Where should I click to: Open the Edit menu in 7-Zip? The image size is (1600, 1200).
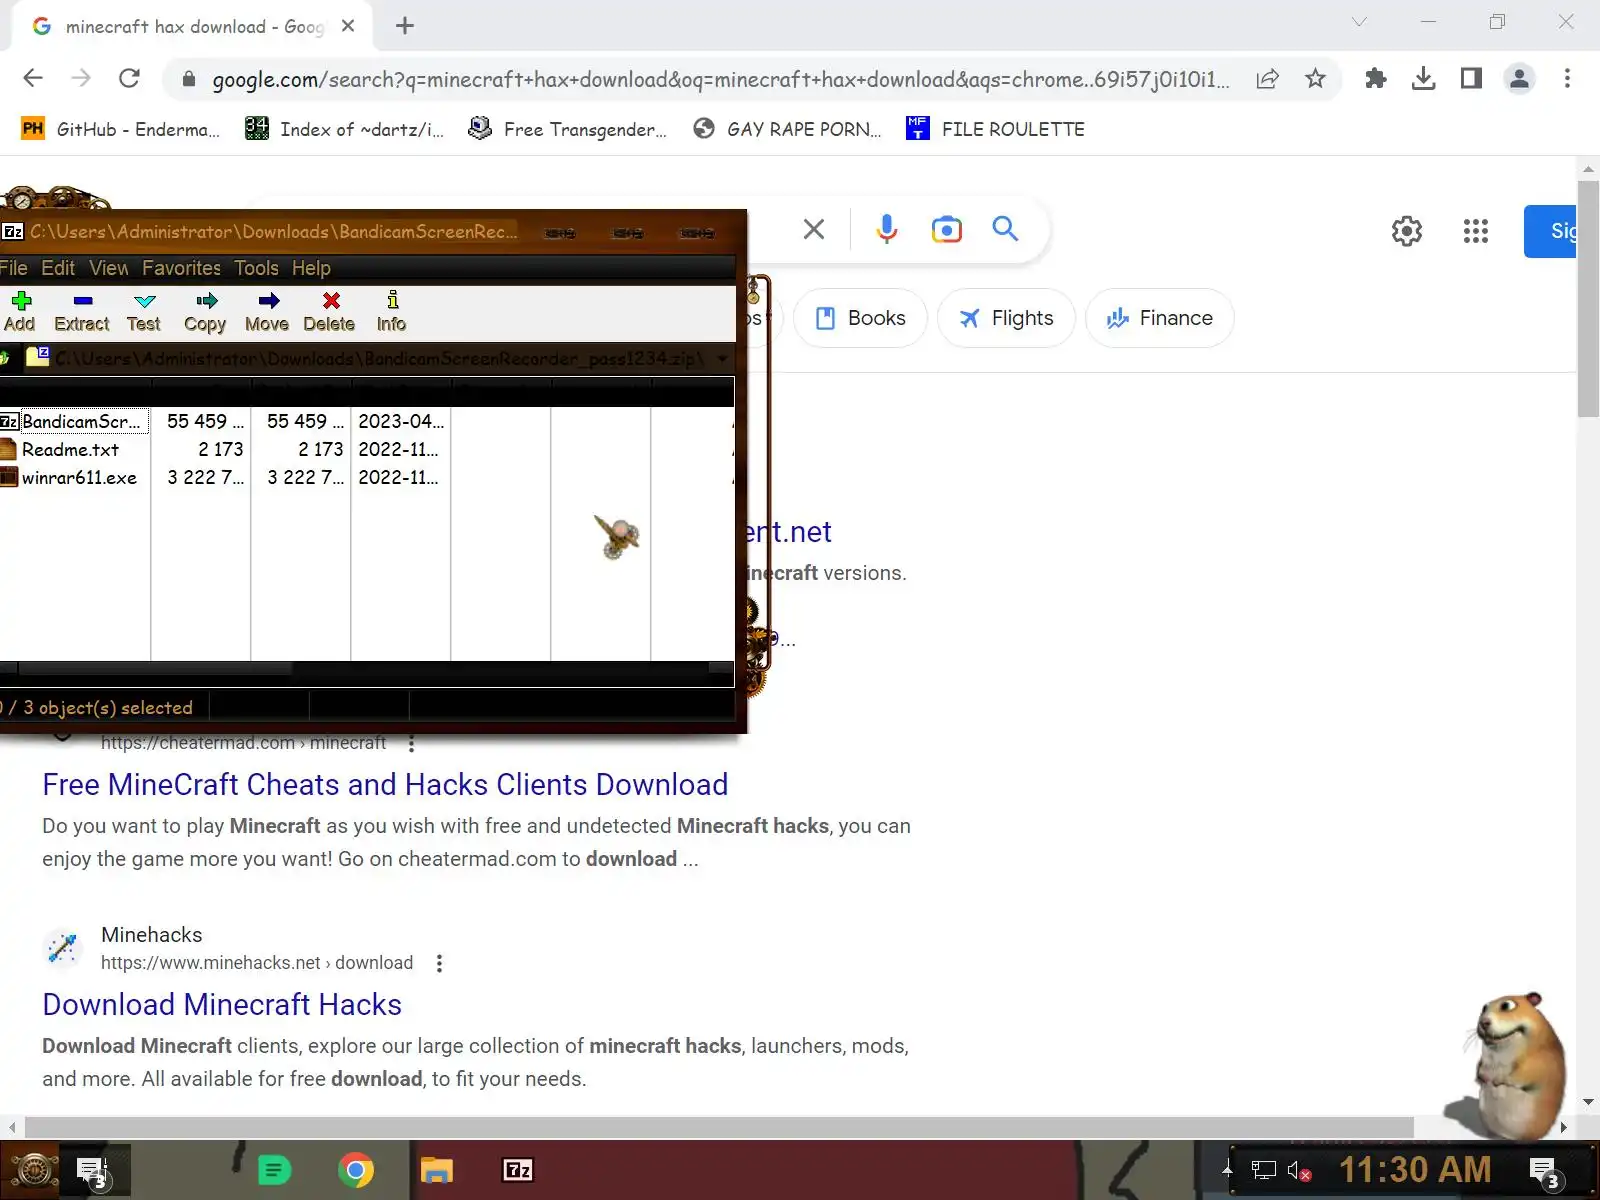pos(58,268)
